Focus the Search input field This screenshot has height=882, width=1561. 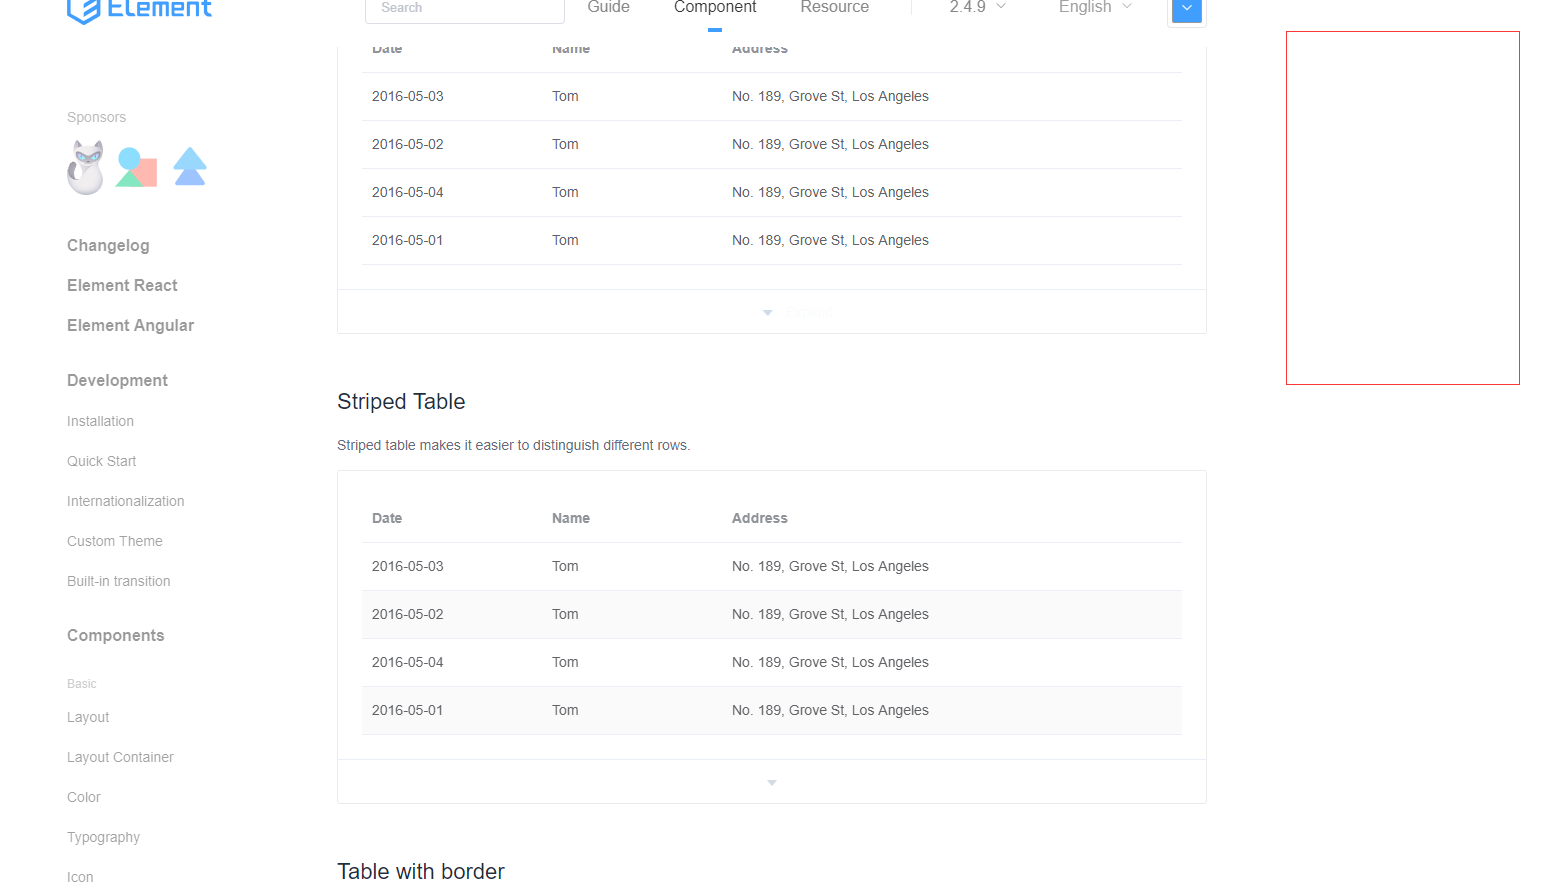465,8
